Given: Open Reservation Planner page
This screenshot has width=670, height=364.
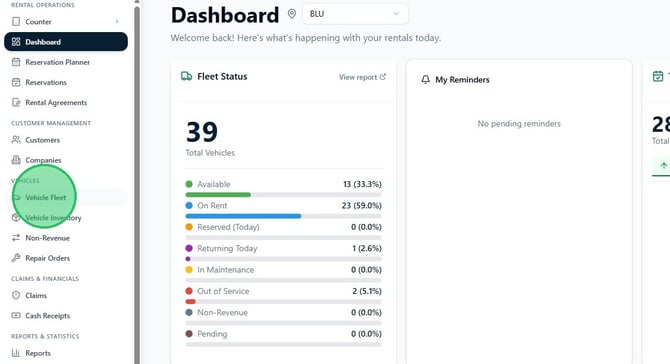Looking at the screenshot, I should click(66, 62).
